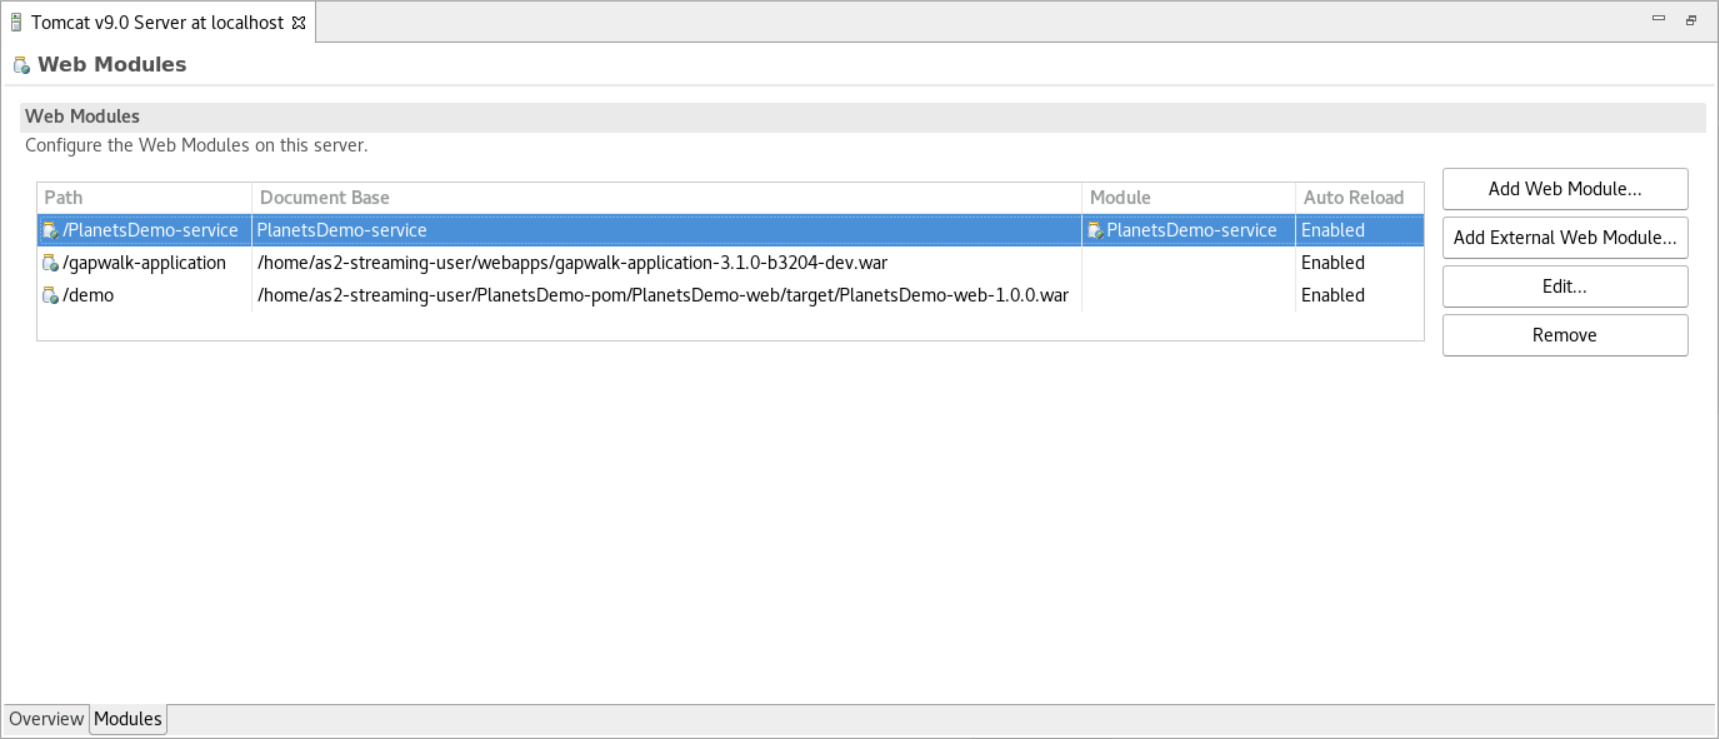Select the Modules tab at bottom

point(128,719)
